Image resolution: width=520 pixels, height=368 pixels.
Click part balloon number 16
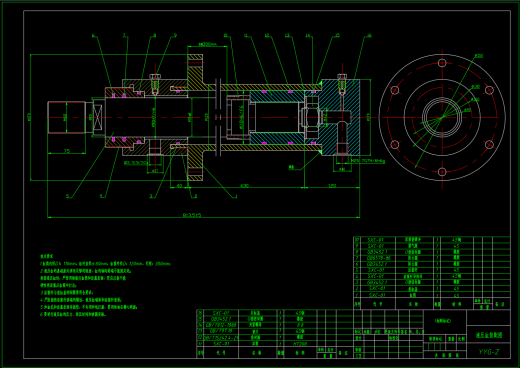(x=369, y=35)
